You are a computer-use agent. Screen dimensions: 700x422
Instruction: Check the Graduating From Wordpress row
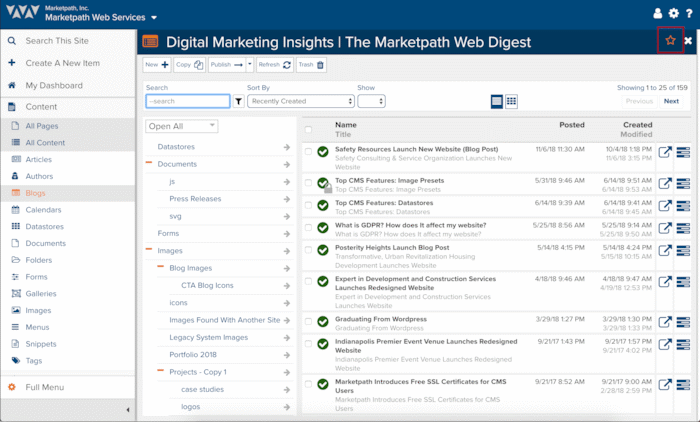click(308, 321)
